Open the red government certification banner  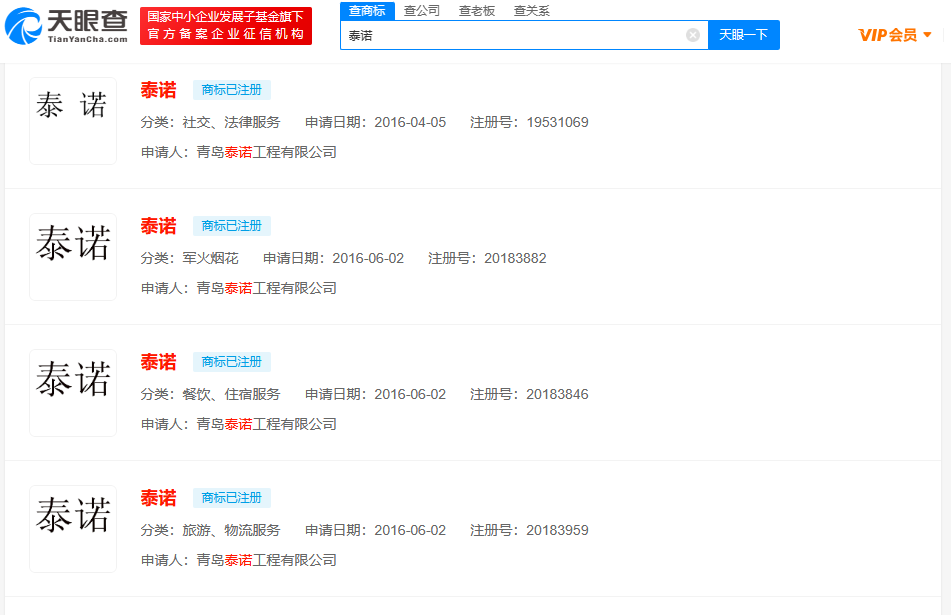pyautogui.click(x=225, y=25)
